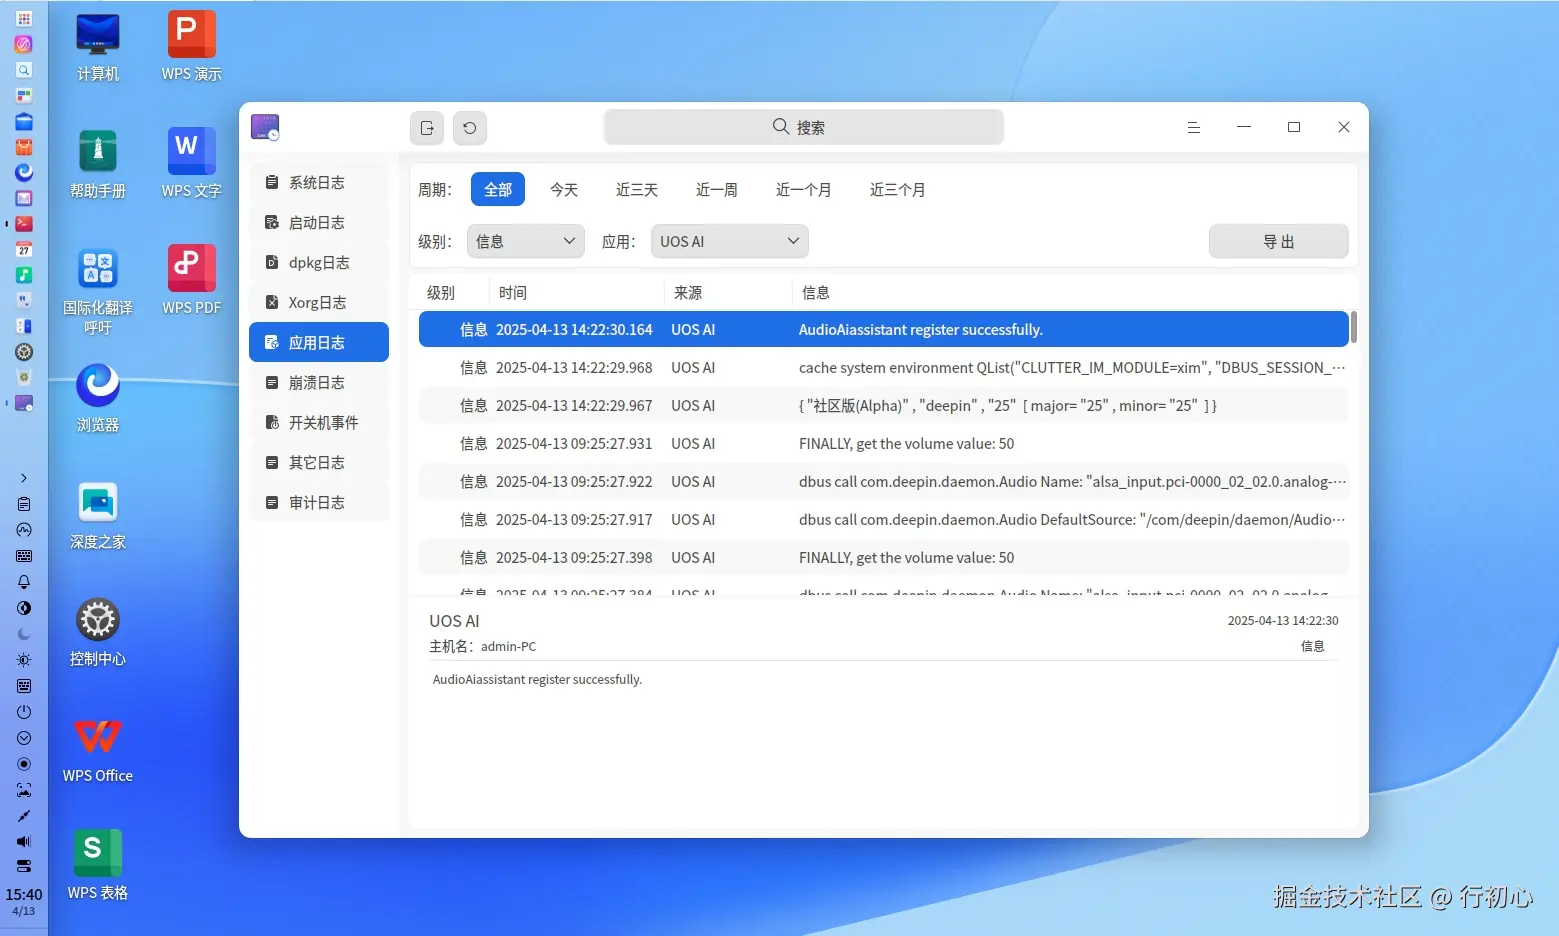Select 开关机事件 in the sidebar

pyautogui.click(x=319, y=422)
